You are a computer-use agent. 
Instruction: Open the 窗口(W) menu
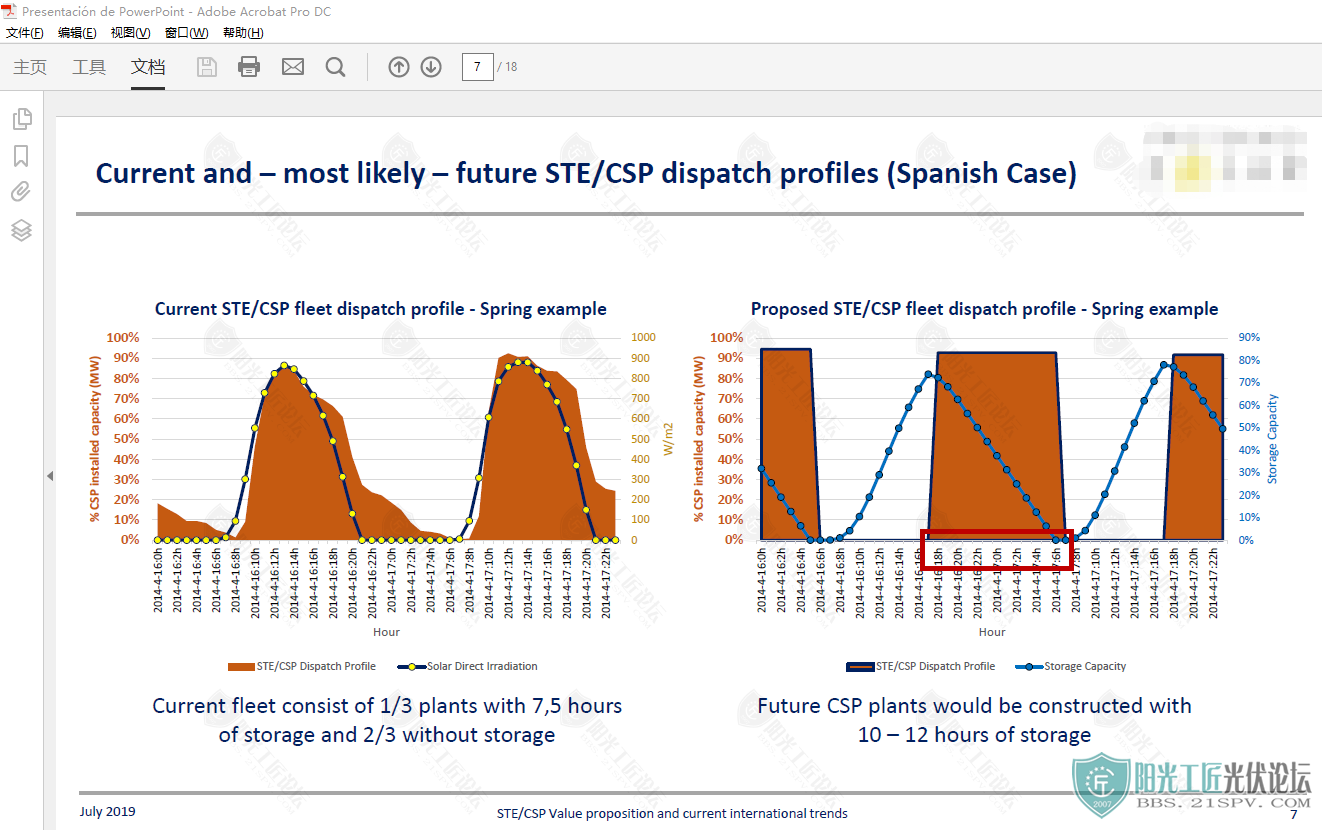pyautogui.click(x=186, y=33)
